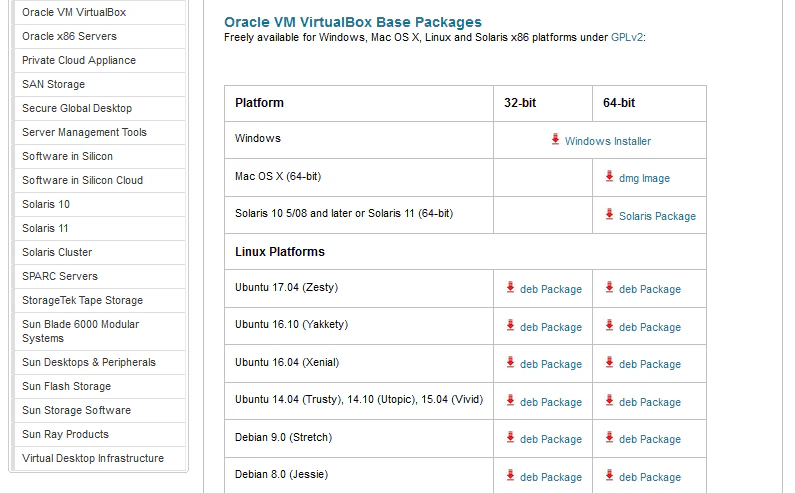This screenshot has width=795, height=493.
Task: Open Sun Desktops & Peripherals entry
Action: (x=100, y=363)
